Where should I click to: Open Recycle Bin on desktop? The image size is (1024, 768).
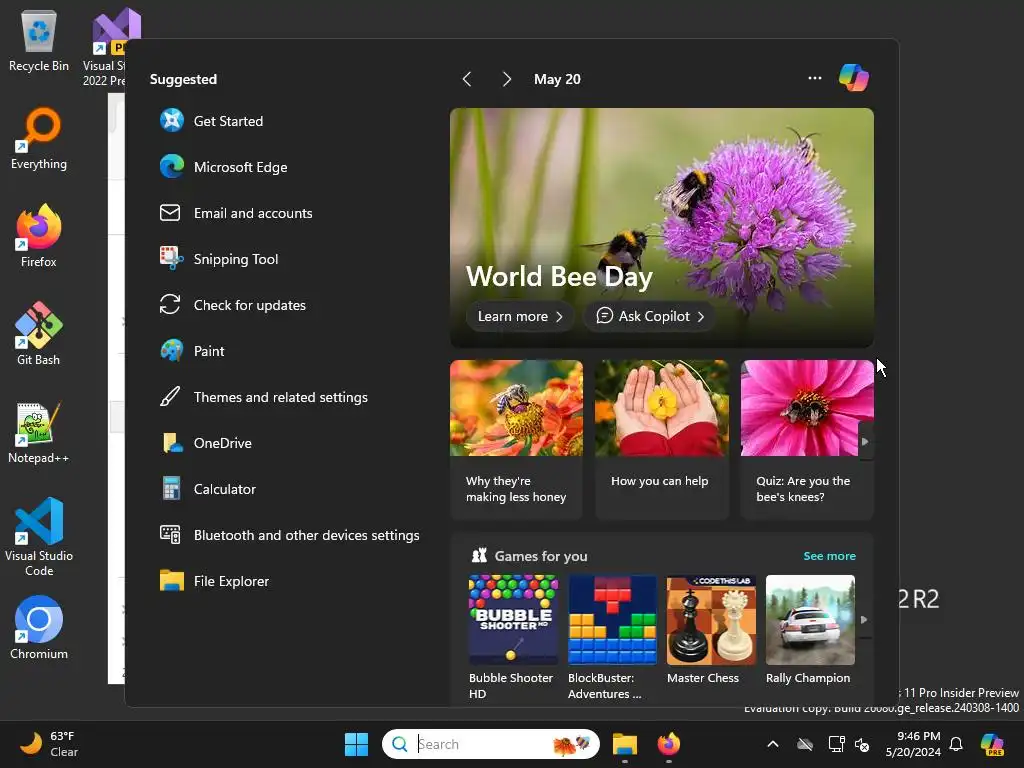point(39,40)
